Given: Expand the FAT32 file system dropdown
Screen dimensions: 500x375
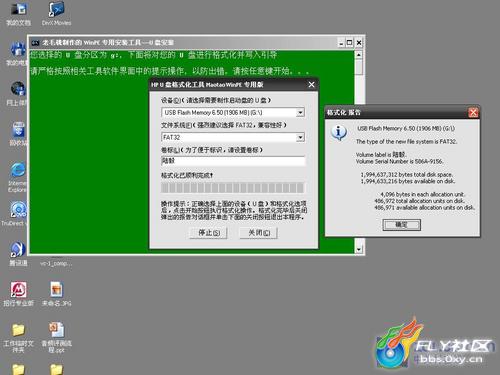Looking at the screenshot, I should 300,137.
